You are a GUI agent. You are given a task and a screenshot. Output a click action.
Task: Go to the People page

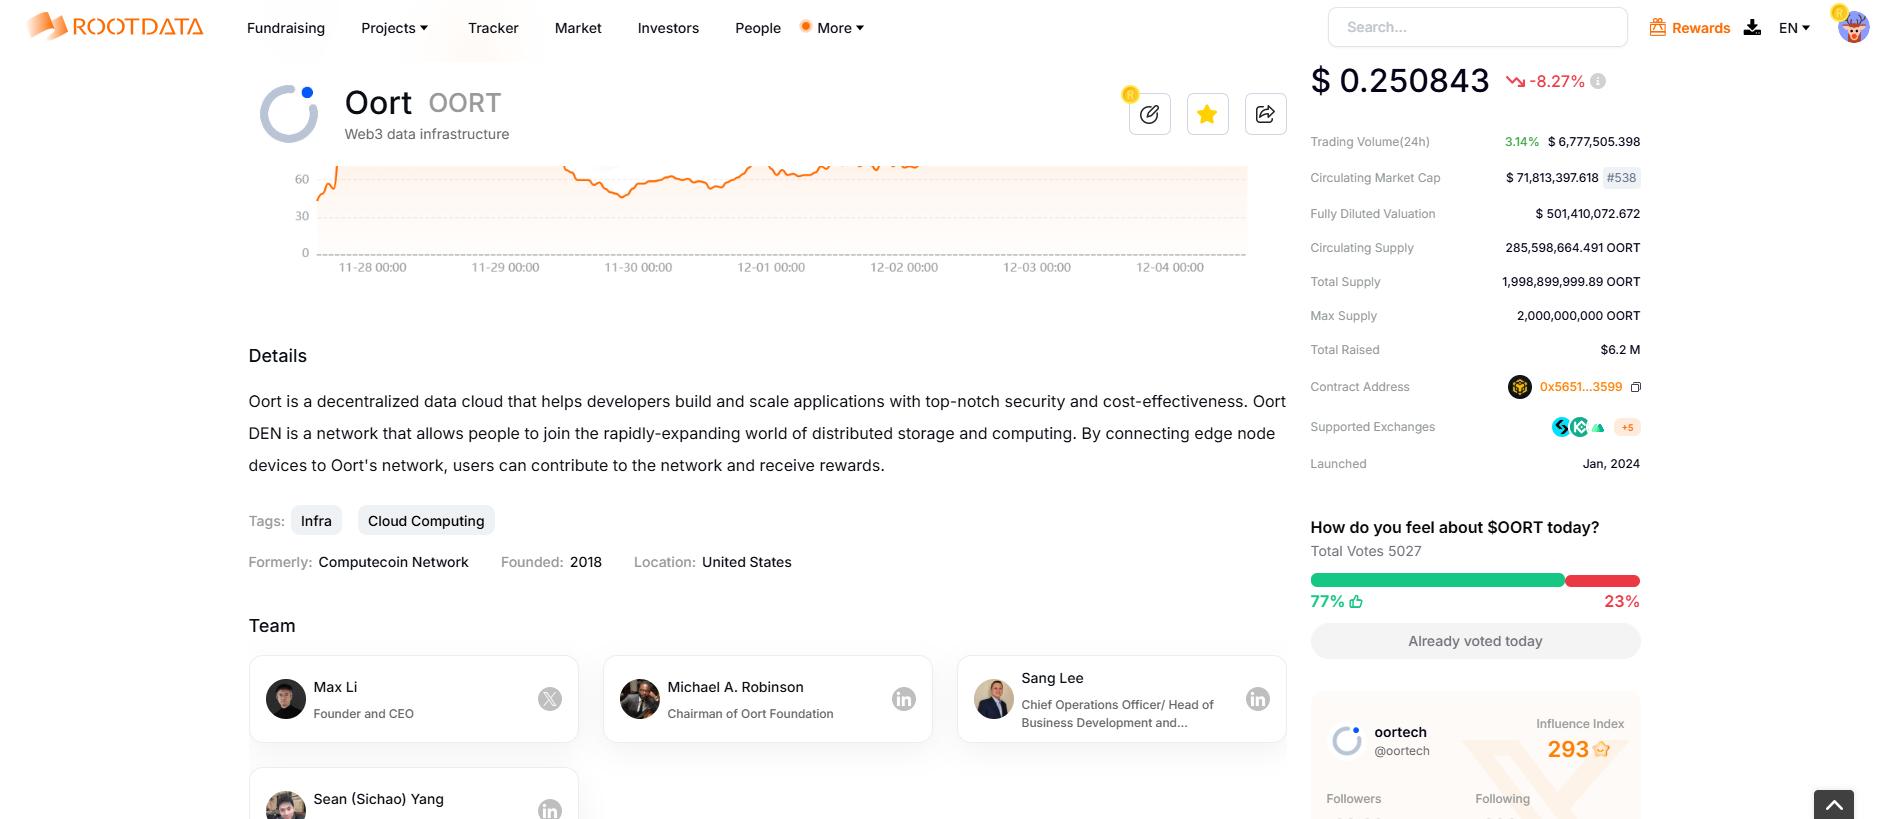pyautogui.click(x=758, y=28)
